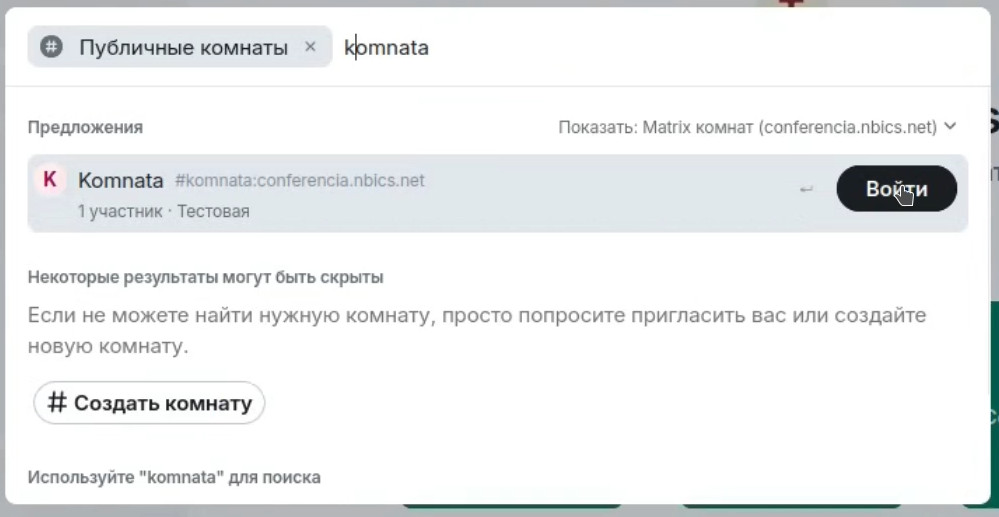Image resolution: width=999 pixels, height=517 pixels.
Task: Join the room with the Войти button
Action: tap(896, 189)
